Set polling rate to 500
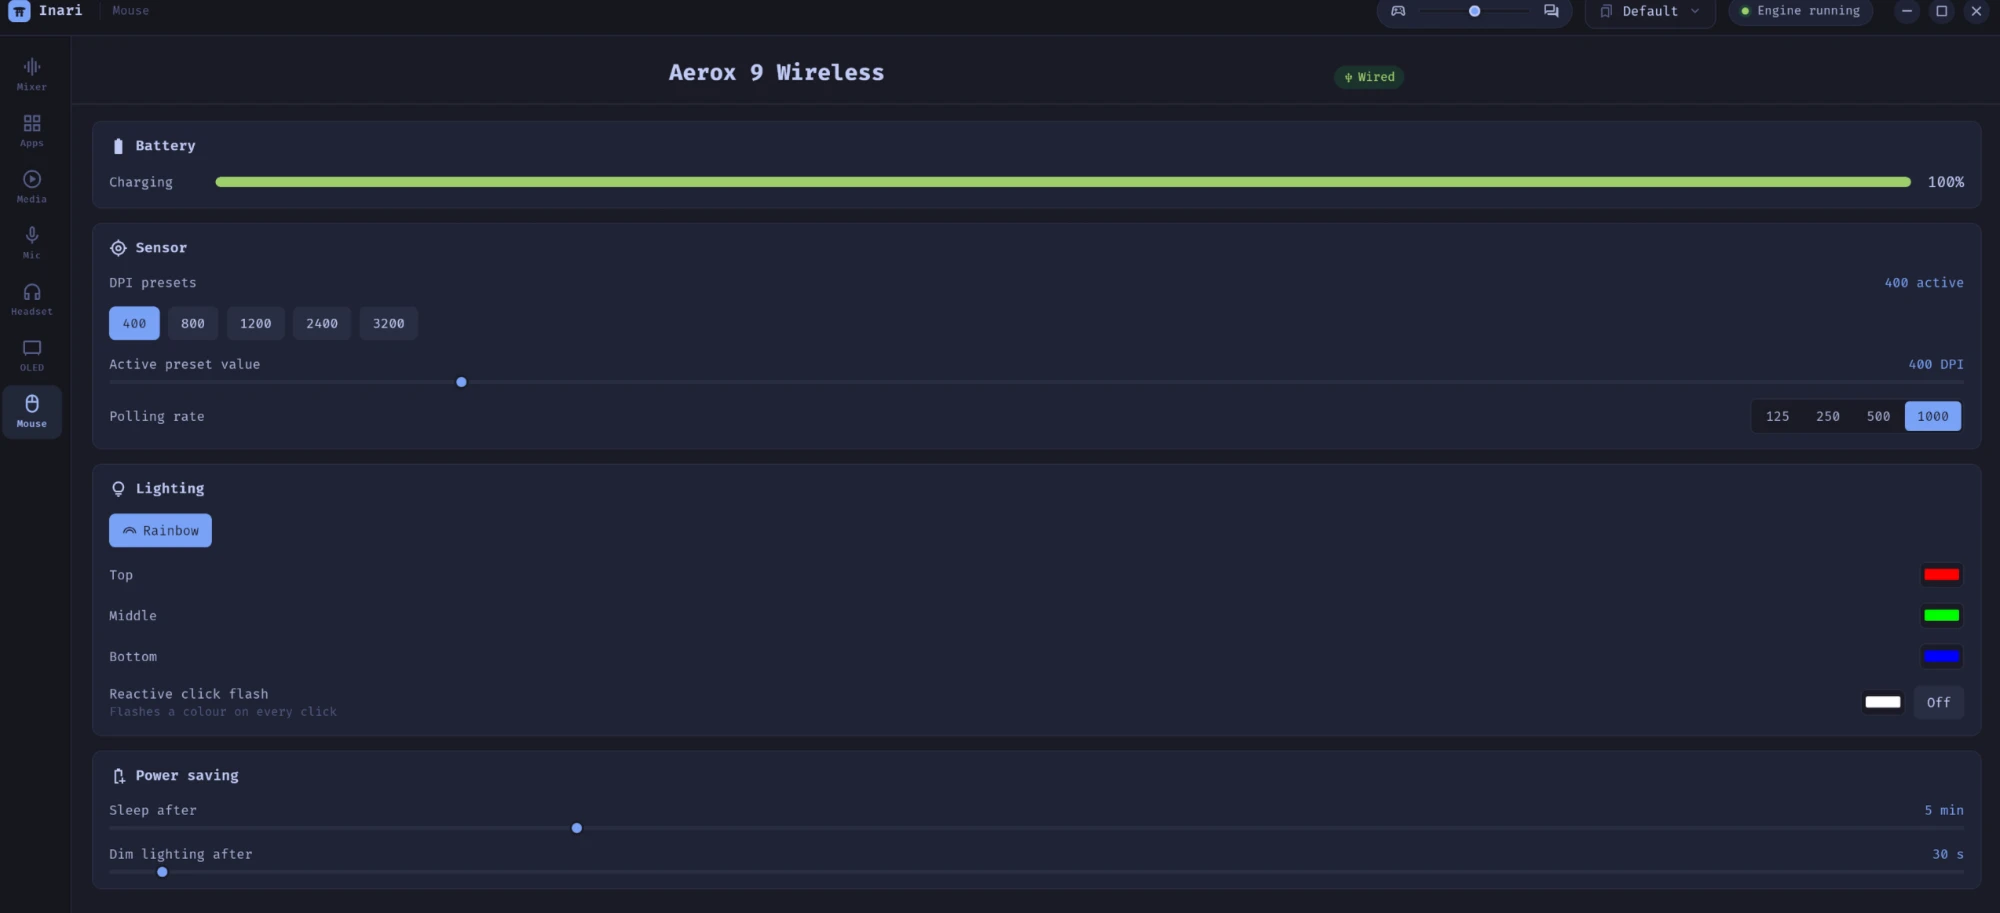2000x913 pixels. click(1878, 416)
